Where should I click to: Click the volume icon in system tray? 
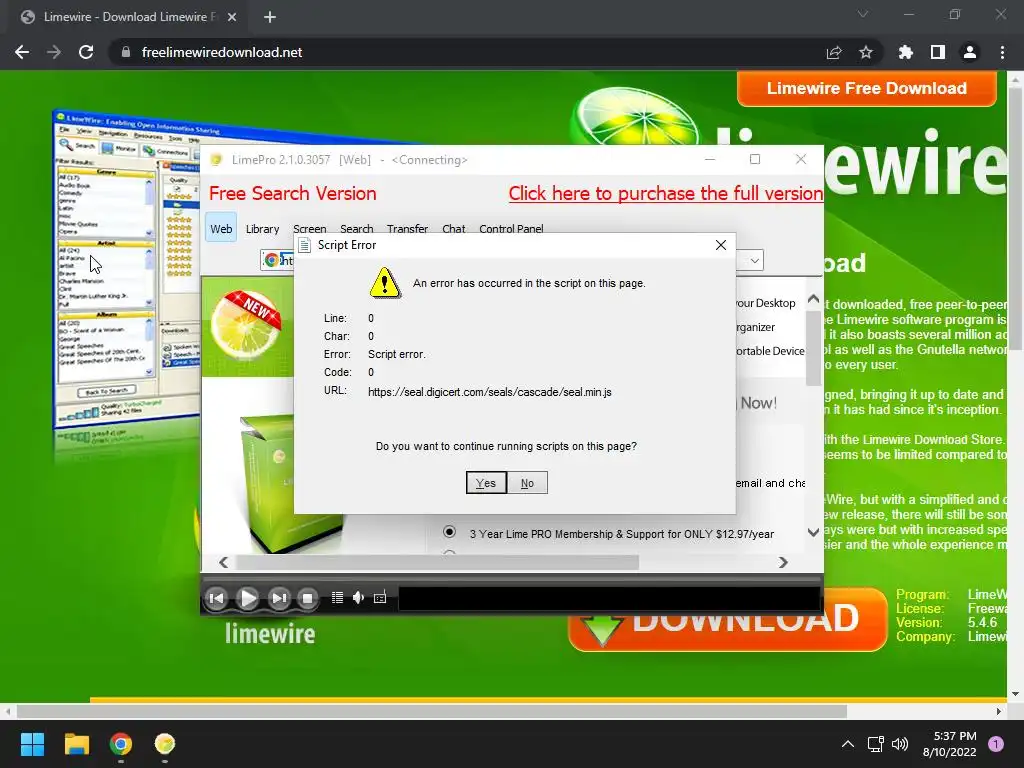point(900,744)
